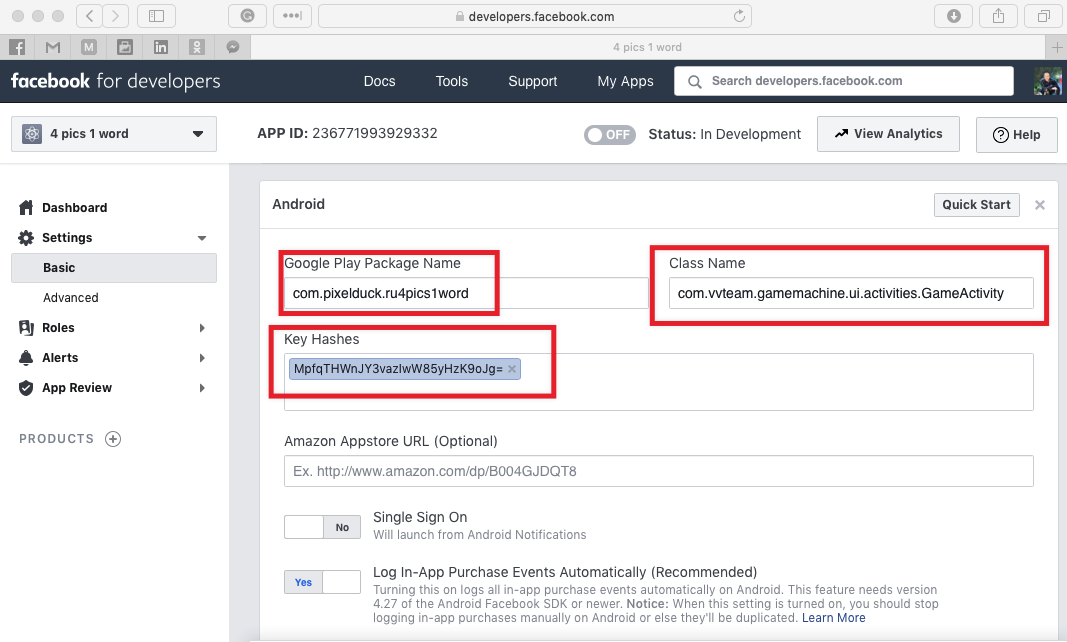Show all tabs overview icon
Screen dimensions: 1067x642
1043,16
